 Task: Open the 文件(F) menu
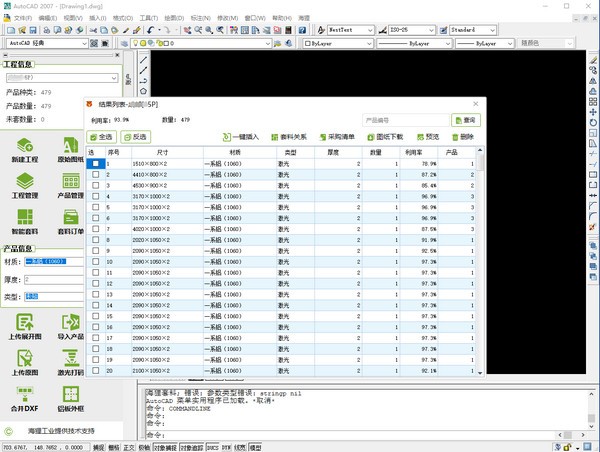point(22,18)
